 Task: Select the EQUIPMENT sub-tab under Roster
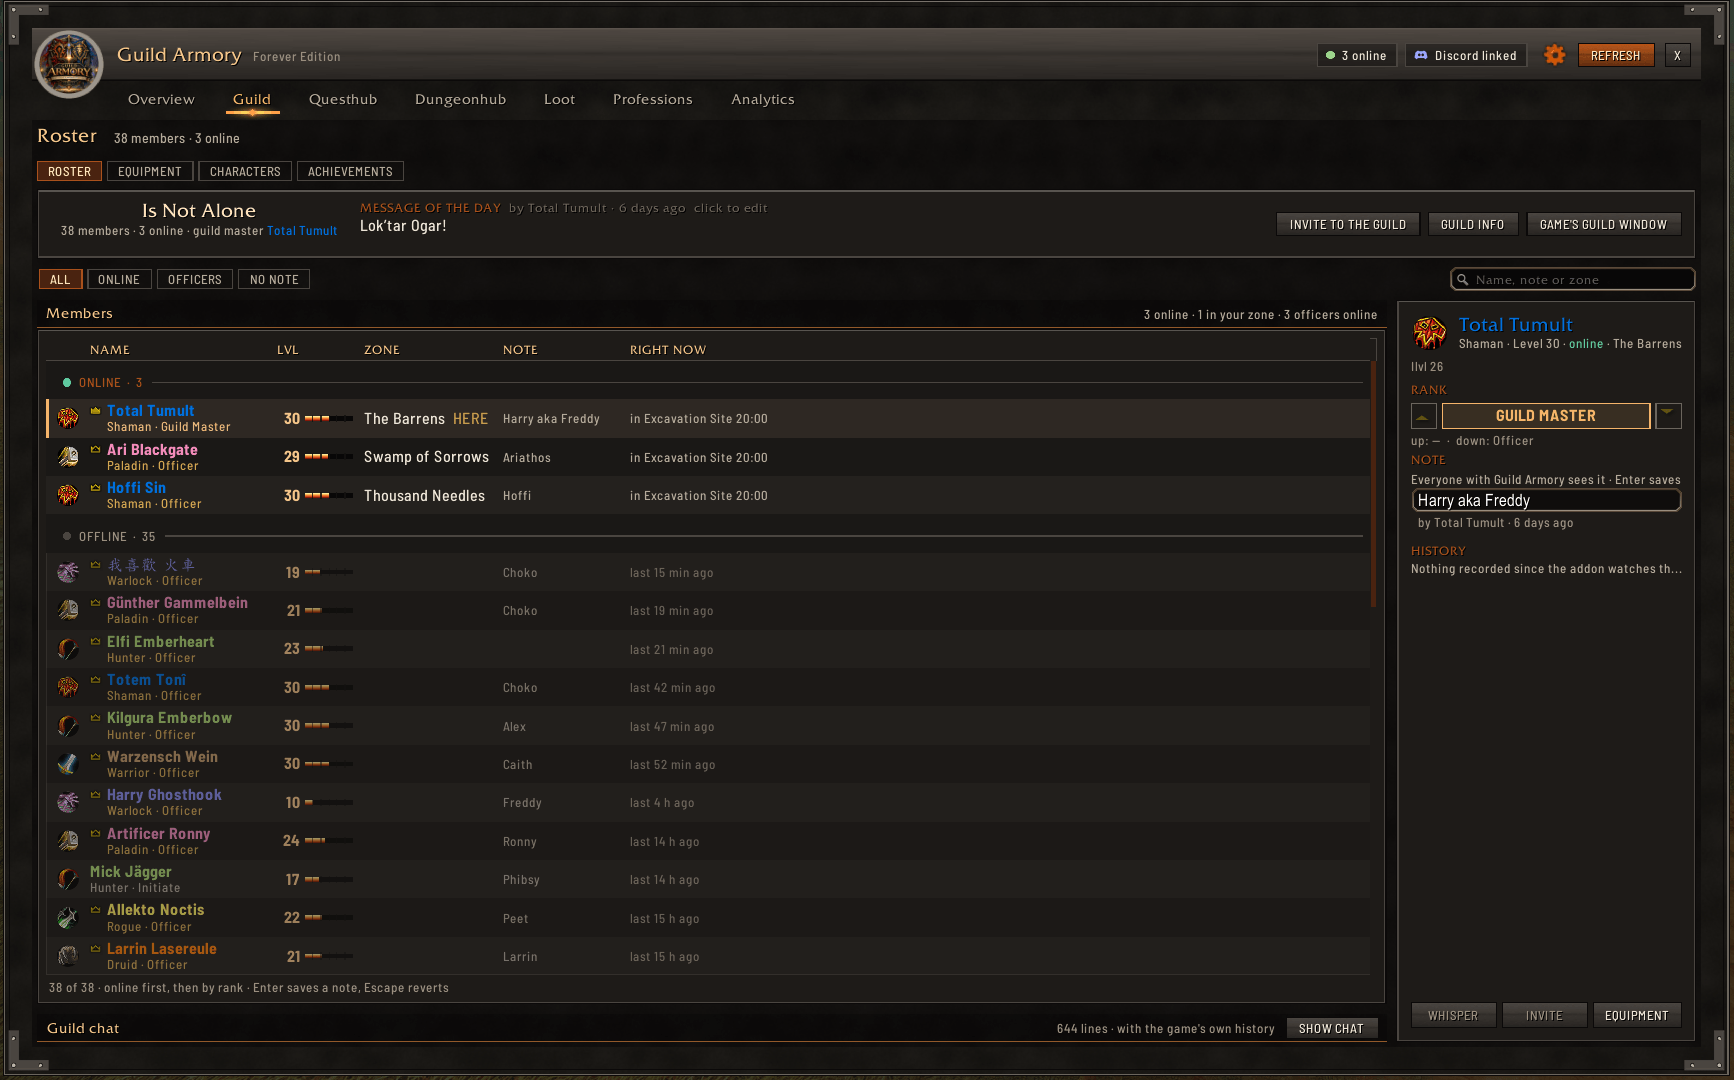click(x=150, y=172)
